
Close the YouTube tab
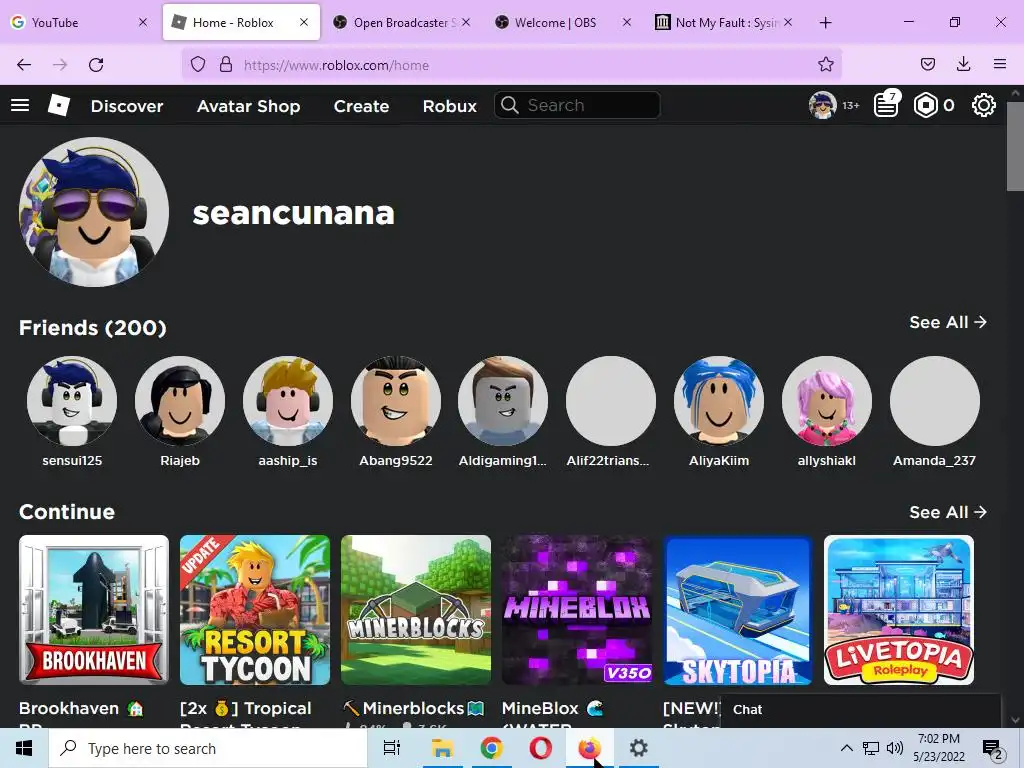[x=143, y=22]
